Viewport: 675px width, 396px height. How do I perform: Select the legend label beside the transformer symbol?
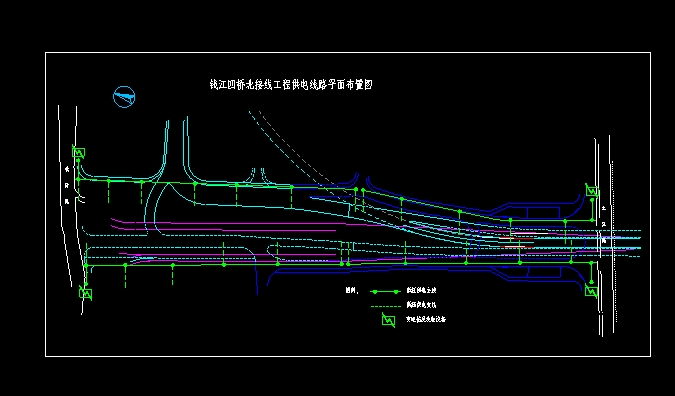click(426, 319)
